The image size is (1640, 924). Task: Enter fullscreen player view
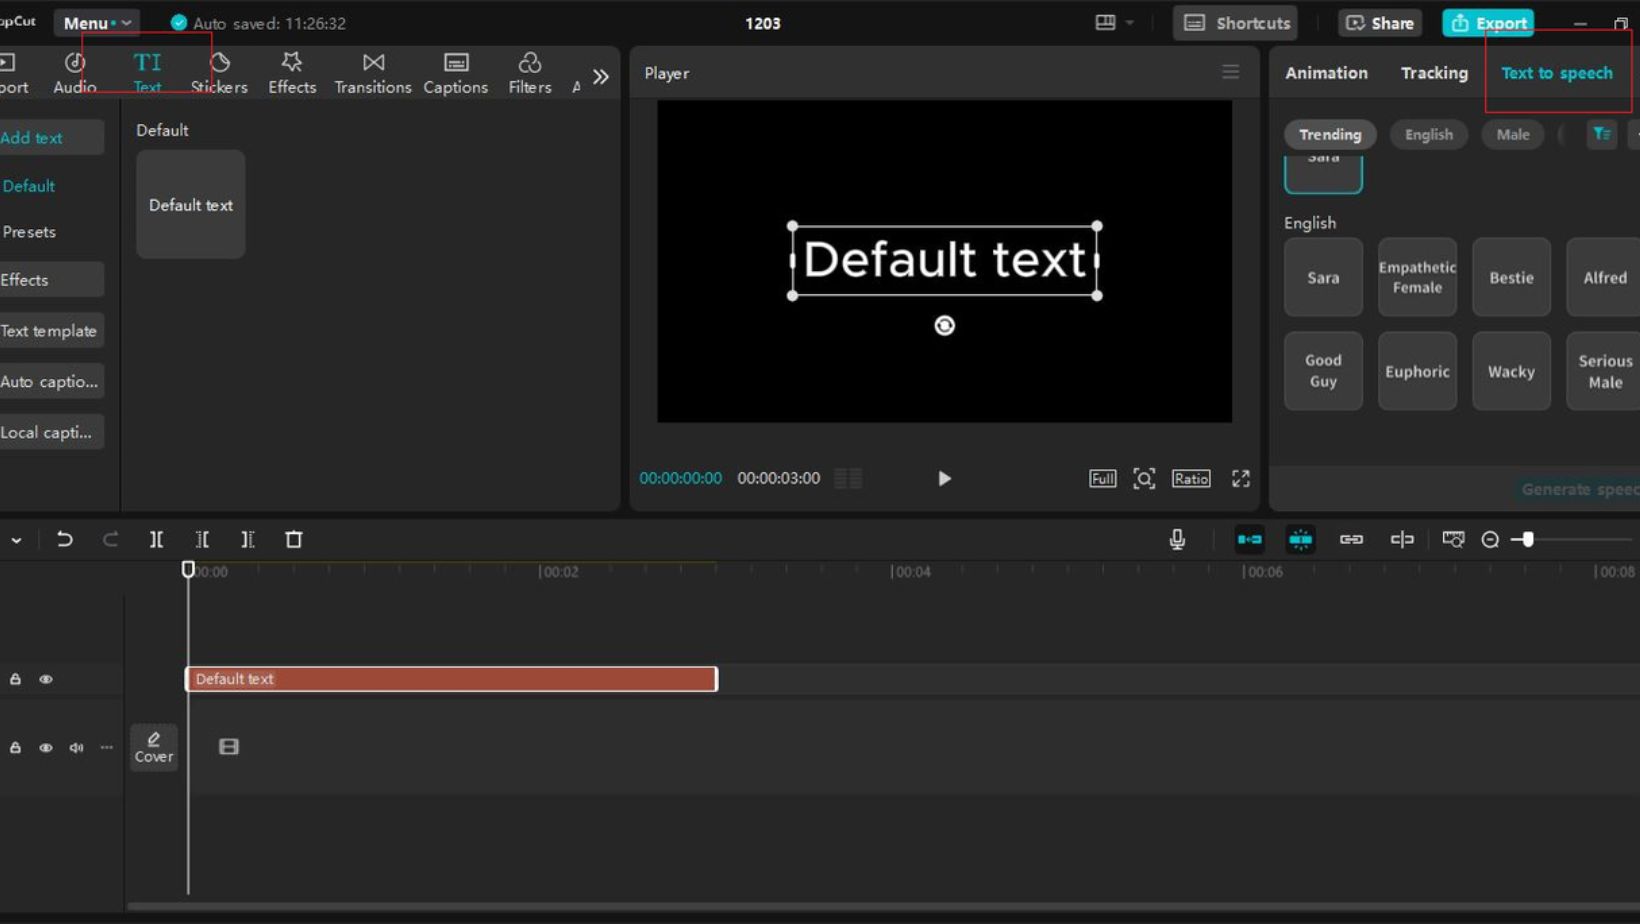tap(1241, 479)
